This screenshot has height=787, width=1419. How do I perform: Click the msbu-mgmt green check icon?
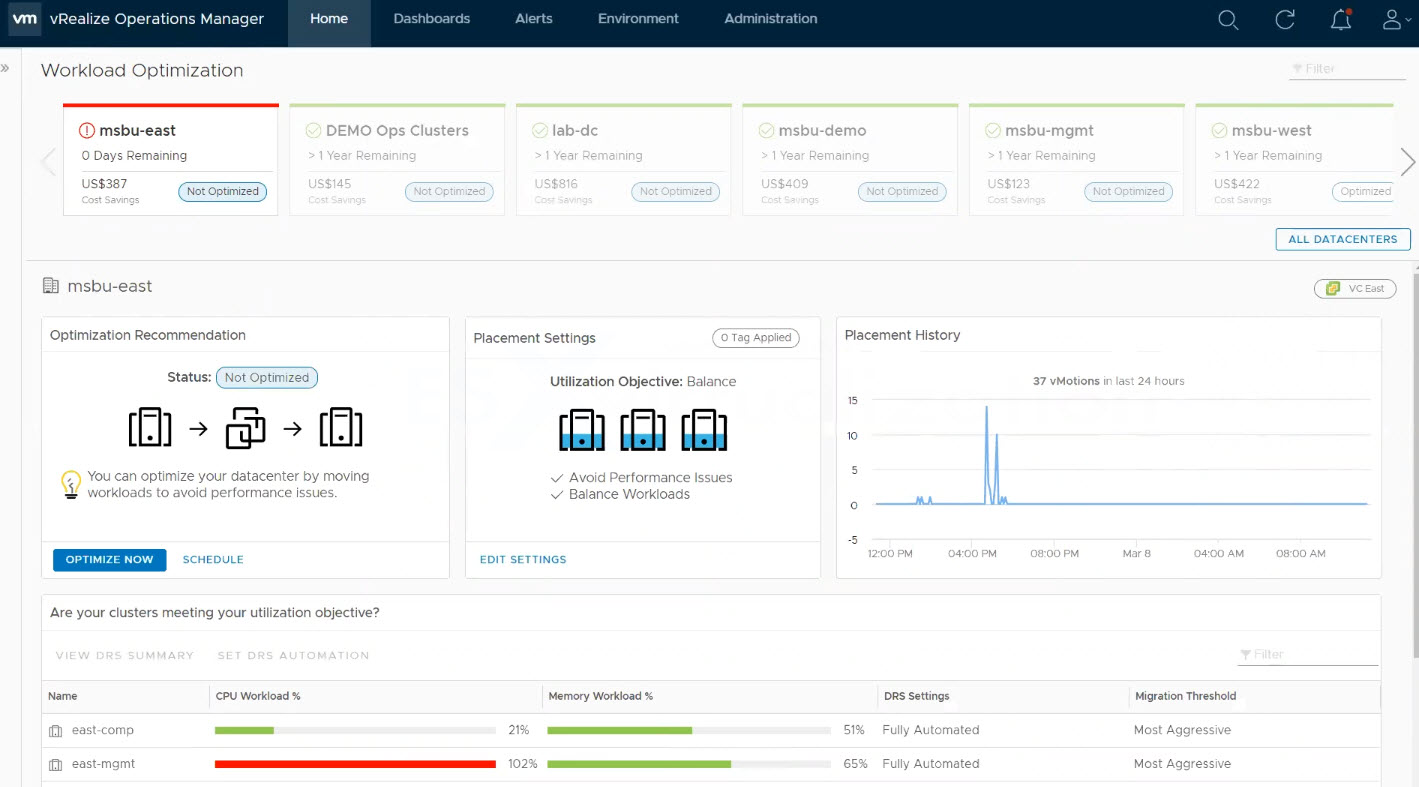coord(993,130)
